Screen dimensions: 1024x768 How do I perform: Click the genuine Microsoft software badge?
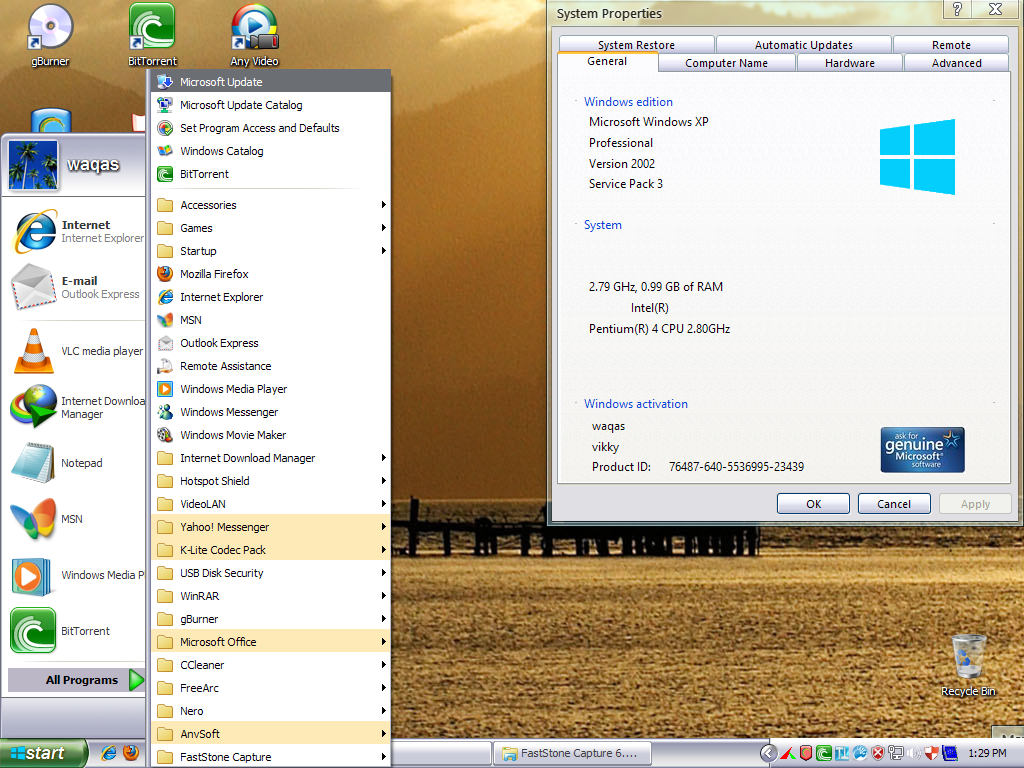point(922,450)
